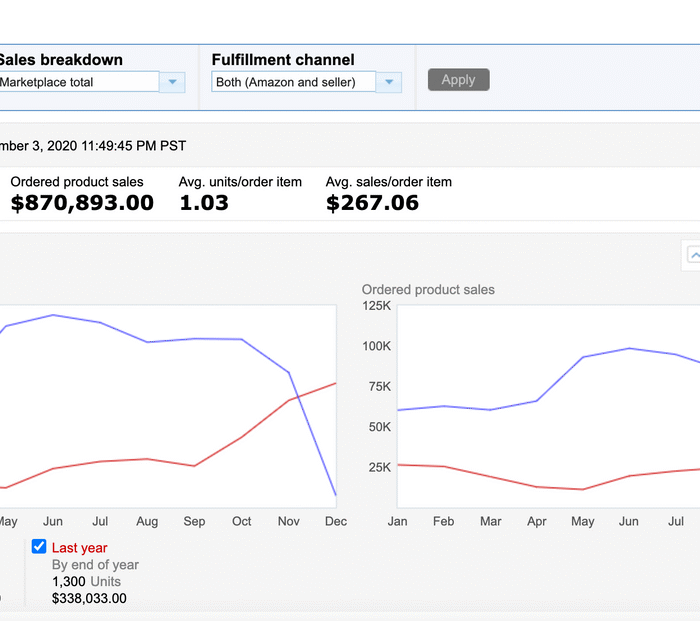Click the Sales breakdown dropdown arrow
Viewport: 700px width, 621px height.
click(x=173, y=82)
